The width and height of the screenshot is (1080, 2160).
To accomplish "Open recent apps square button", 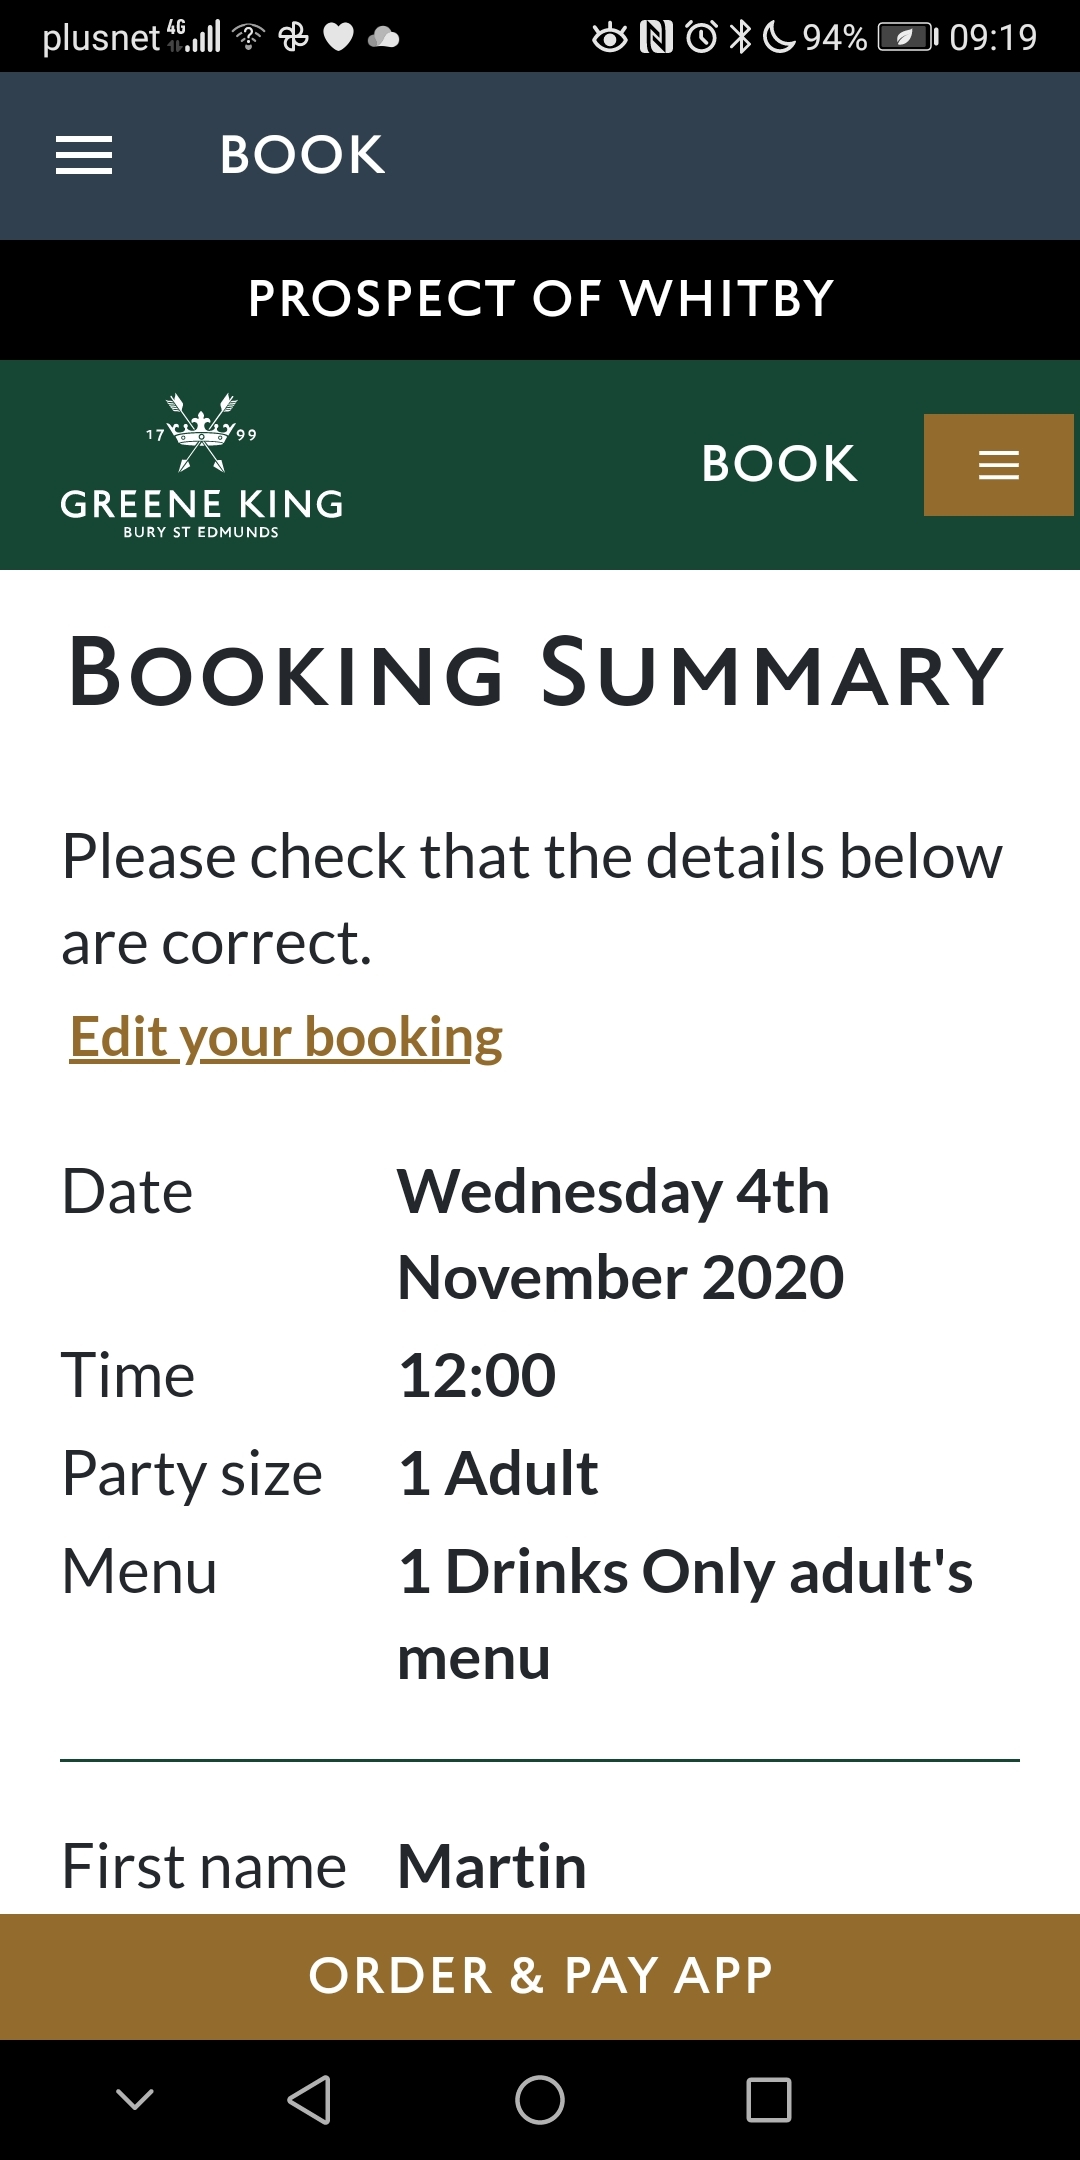I will [x=768, y=2099].
